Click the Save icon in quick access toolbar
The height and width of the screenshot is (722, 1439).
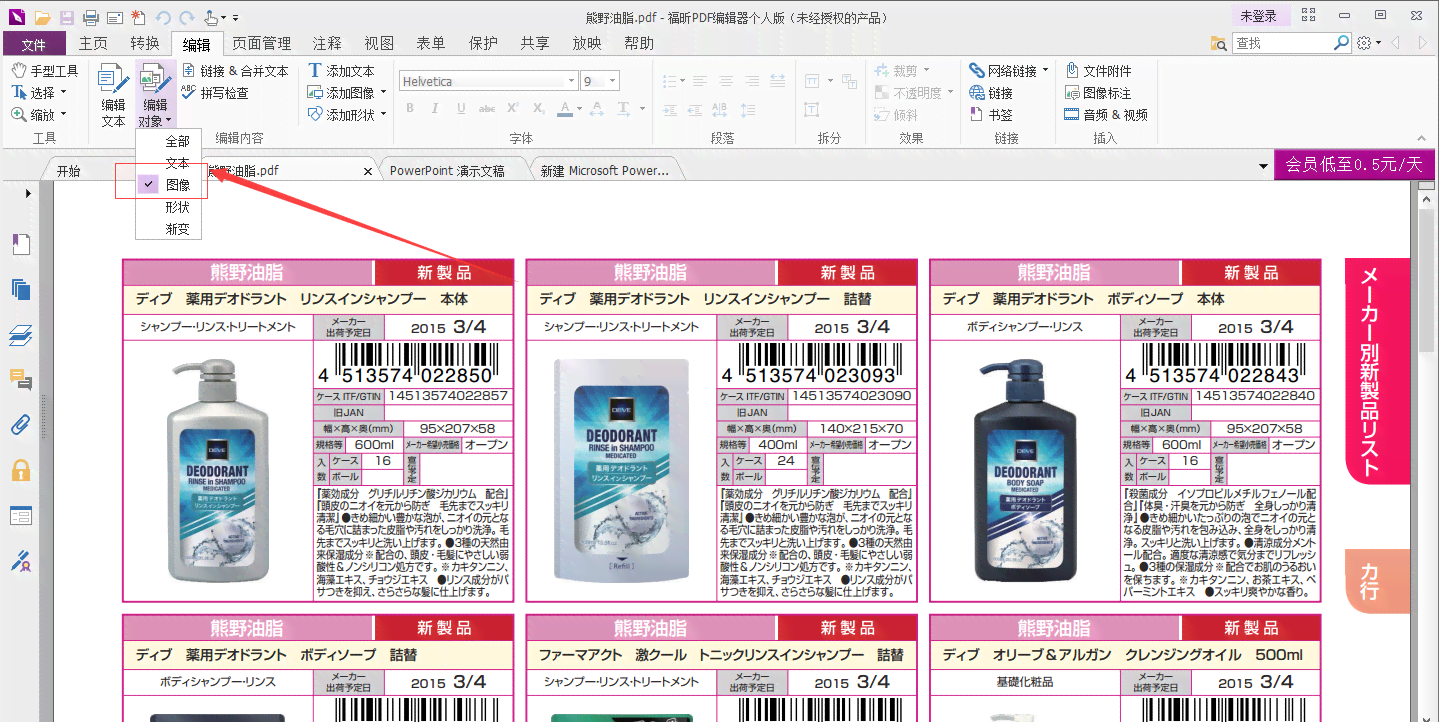tap(66, 17)
